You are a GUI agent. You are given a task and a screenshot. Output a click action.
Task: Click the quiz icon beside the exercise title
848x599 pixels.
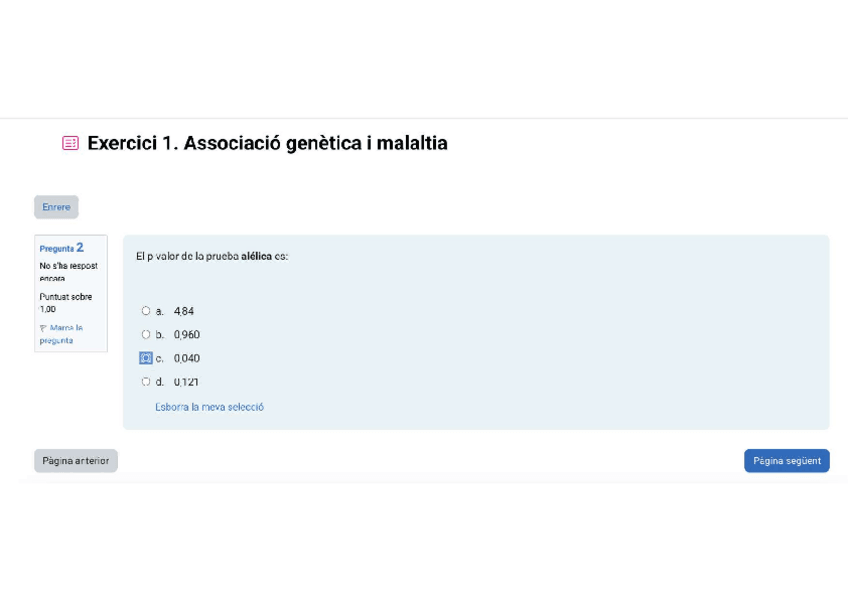click(x=70, y=143)
